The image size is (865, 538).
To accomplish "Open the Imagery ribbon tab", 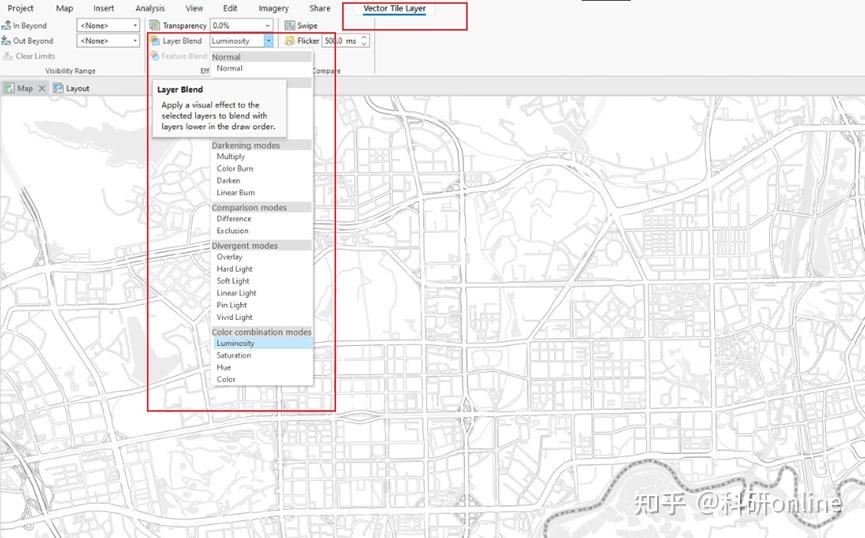I will (274, 8).
